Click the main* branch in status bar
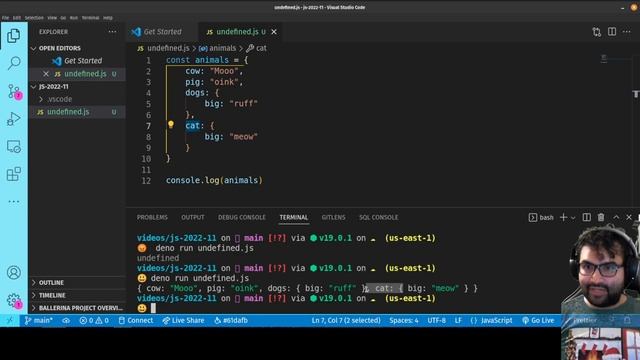 click(x=39, y=320)
